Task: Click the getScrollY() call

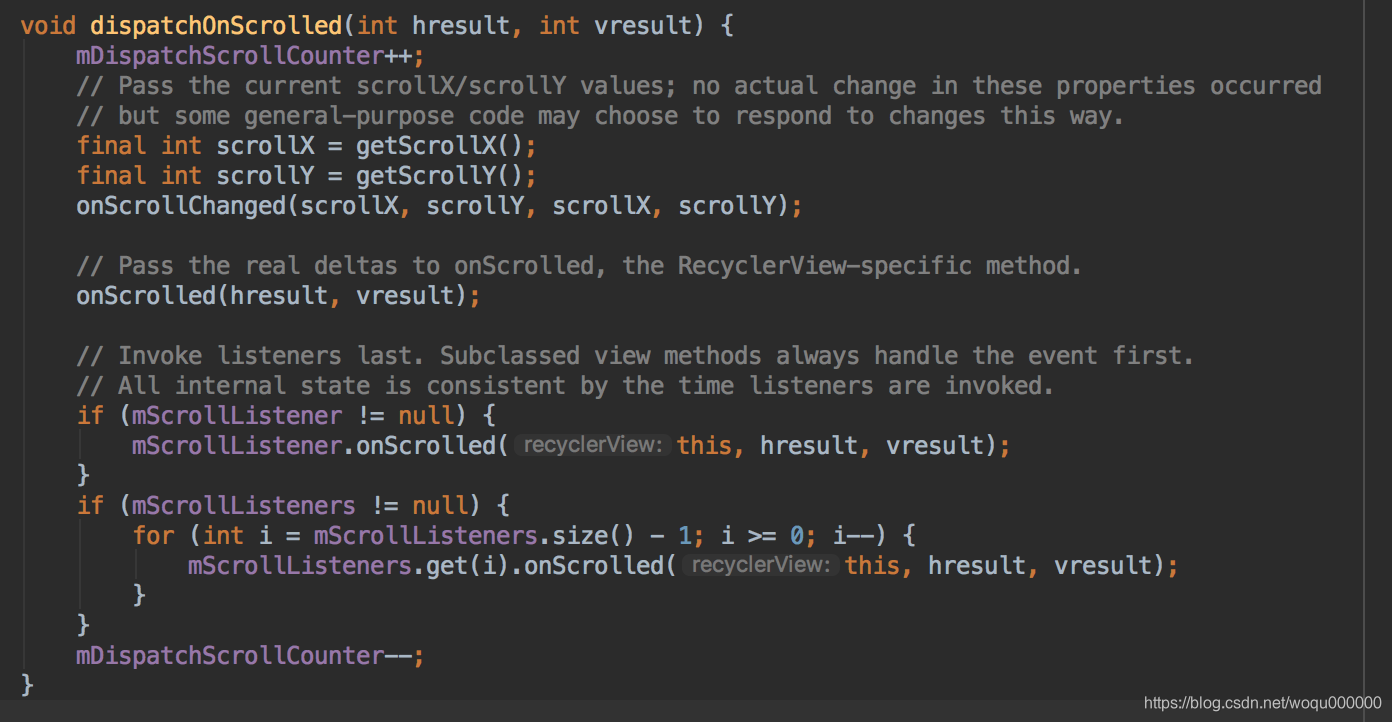Action: pos(439,175)
